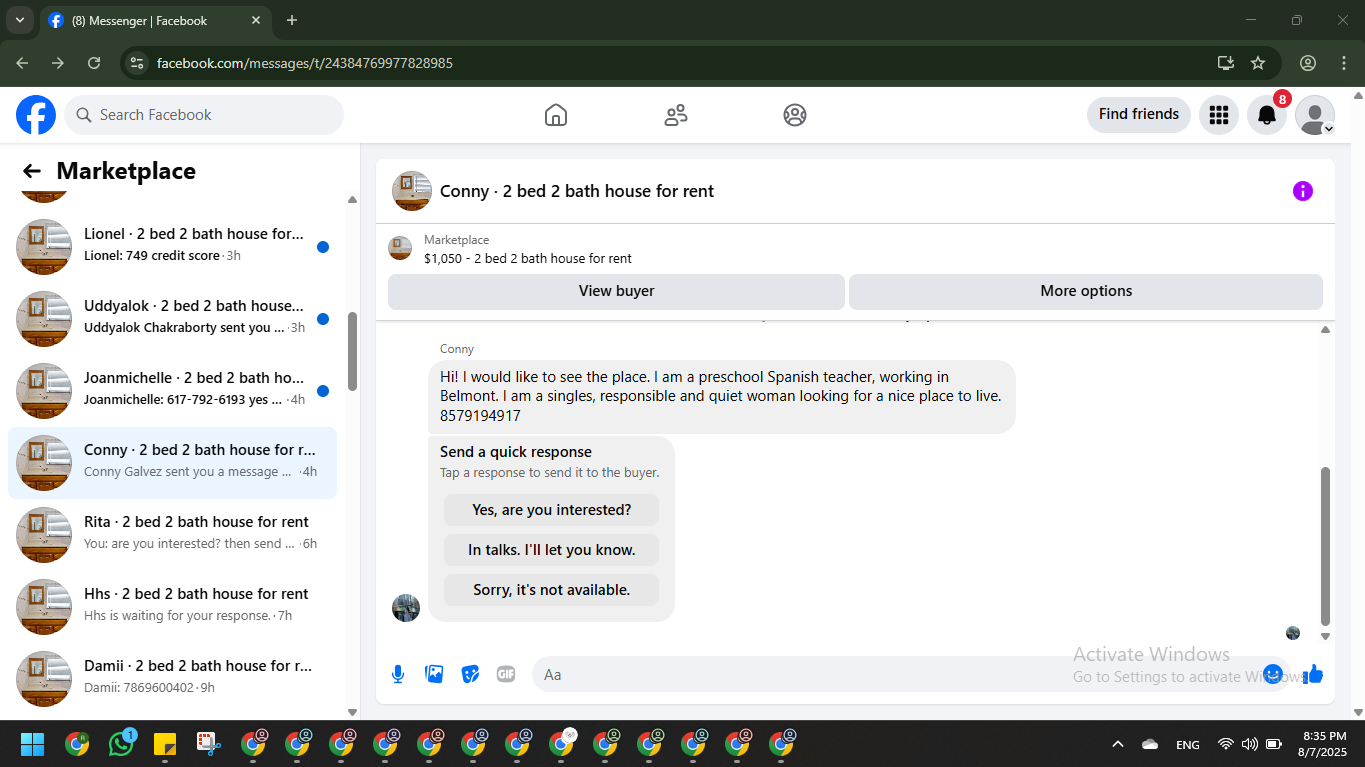Switch to the Messenger | Facebook tab
The image size is (1365, 767).
155,20
